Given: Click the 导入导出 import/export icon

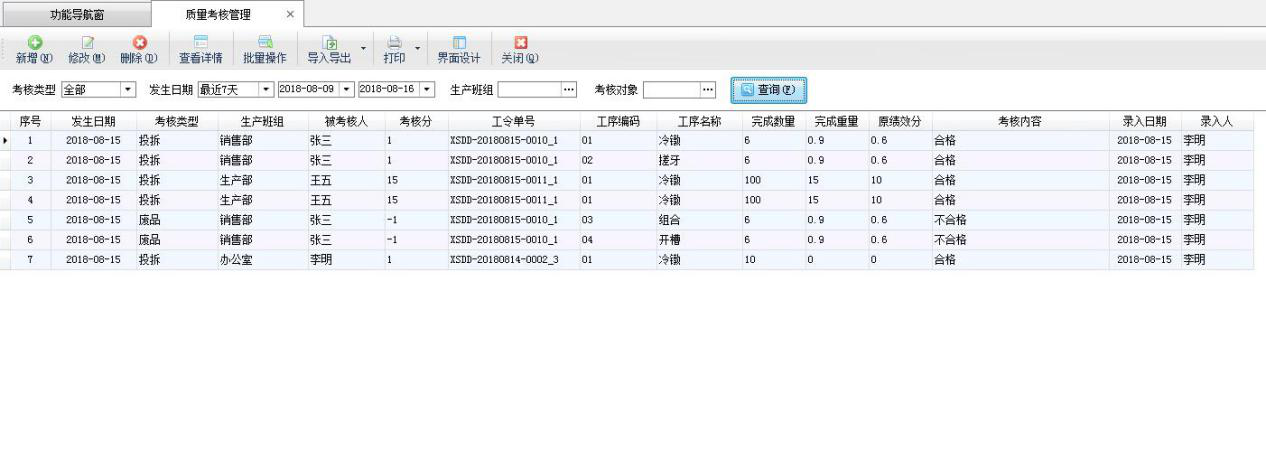Looking at the screenshot, I should coord(330,43).
